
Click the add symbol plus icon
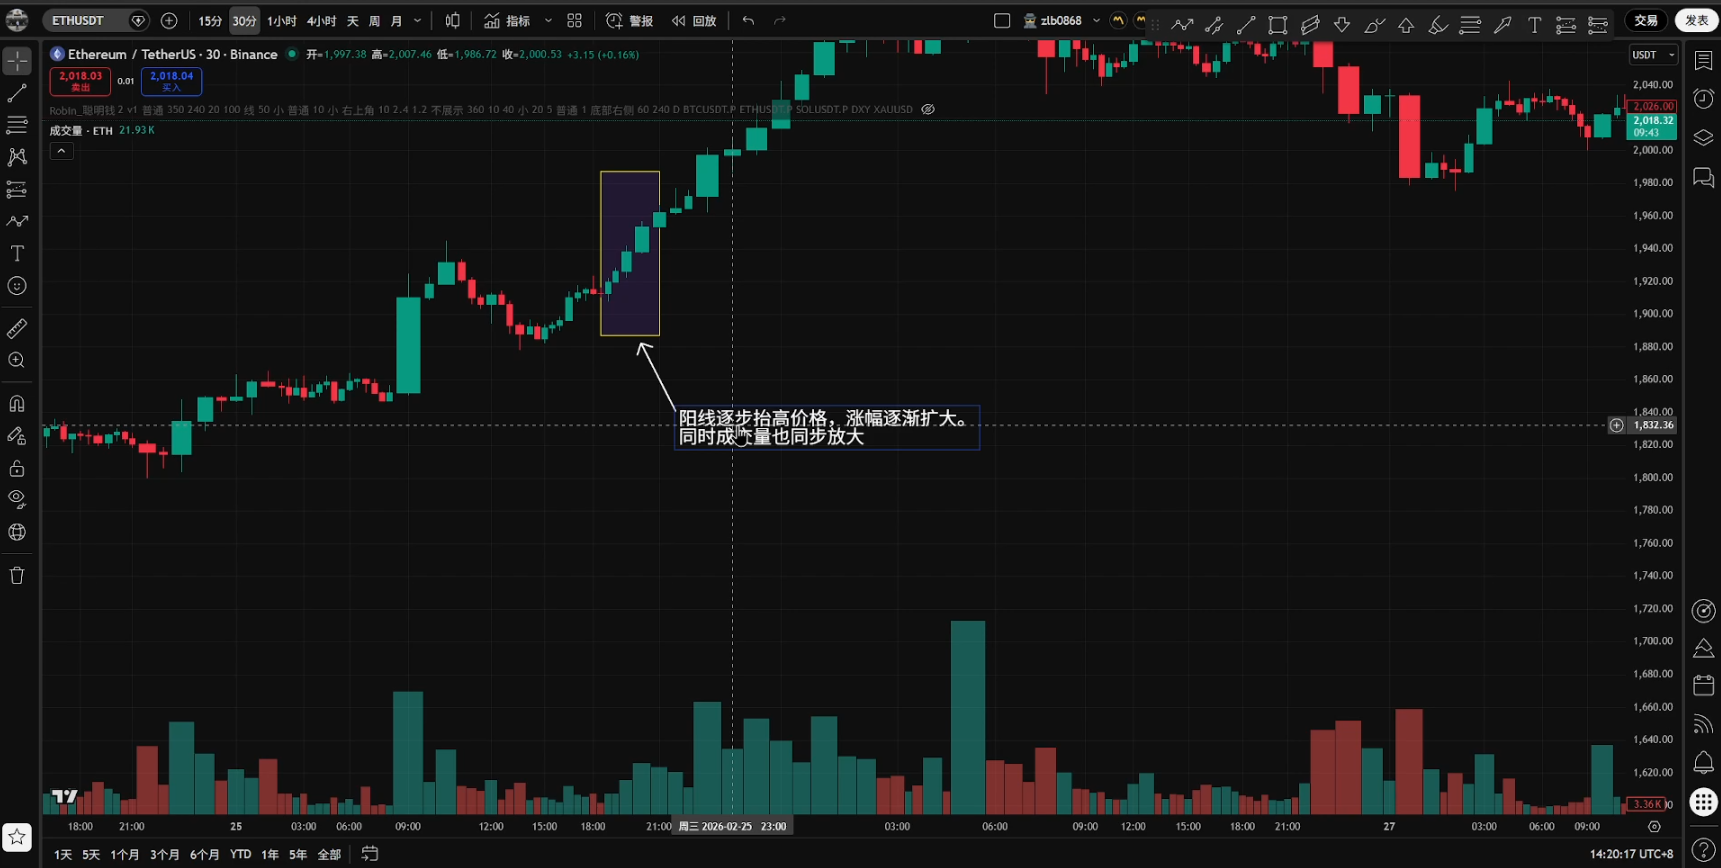pos(169,21)
